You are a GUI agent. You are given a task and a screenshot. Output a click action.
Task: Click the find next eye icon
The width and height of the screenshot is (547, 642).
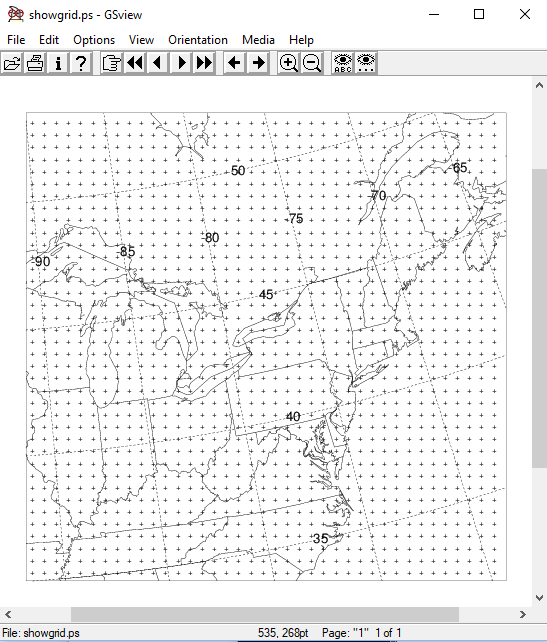tap(366, 63)
